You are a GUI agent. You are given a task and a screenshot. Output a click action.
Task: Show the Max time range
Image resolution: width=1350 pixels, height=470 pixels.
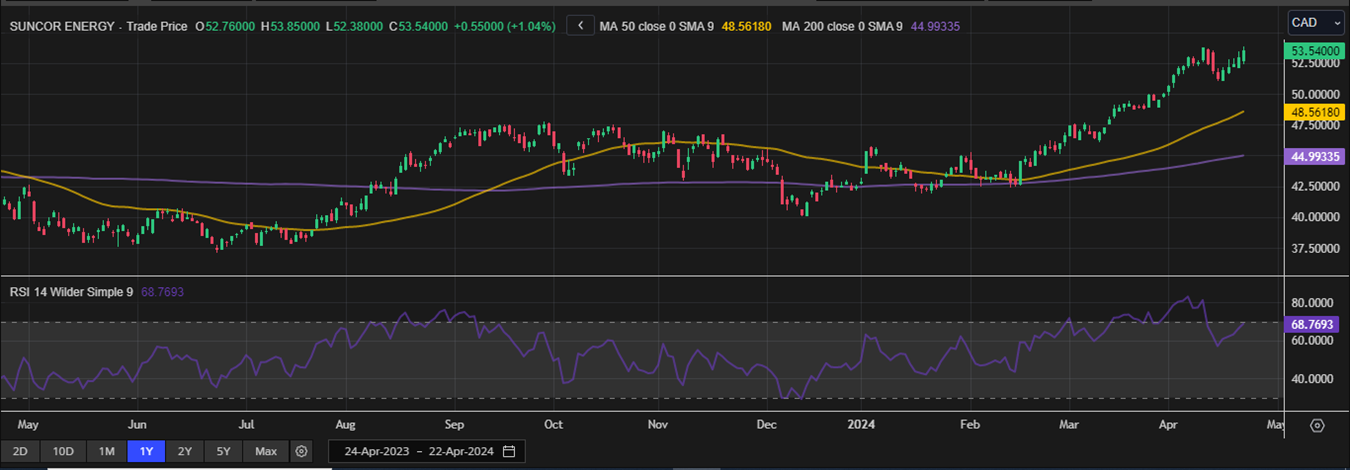click(x=266, y=451)
